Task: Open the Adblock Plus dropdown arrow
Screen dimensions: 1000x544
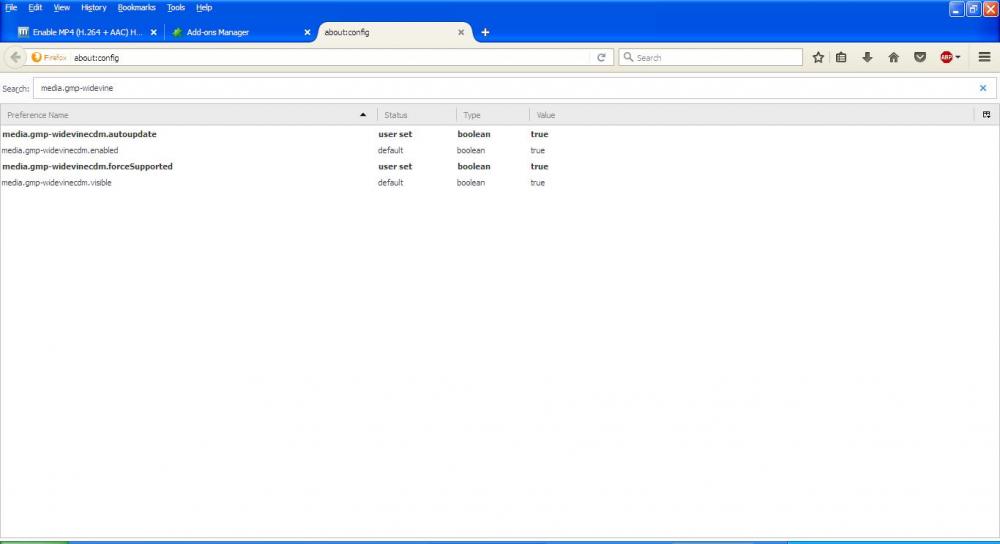Action: (958, 57)
